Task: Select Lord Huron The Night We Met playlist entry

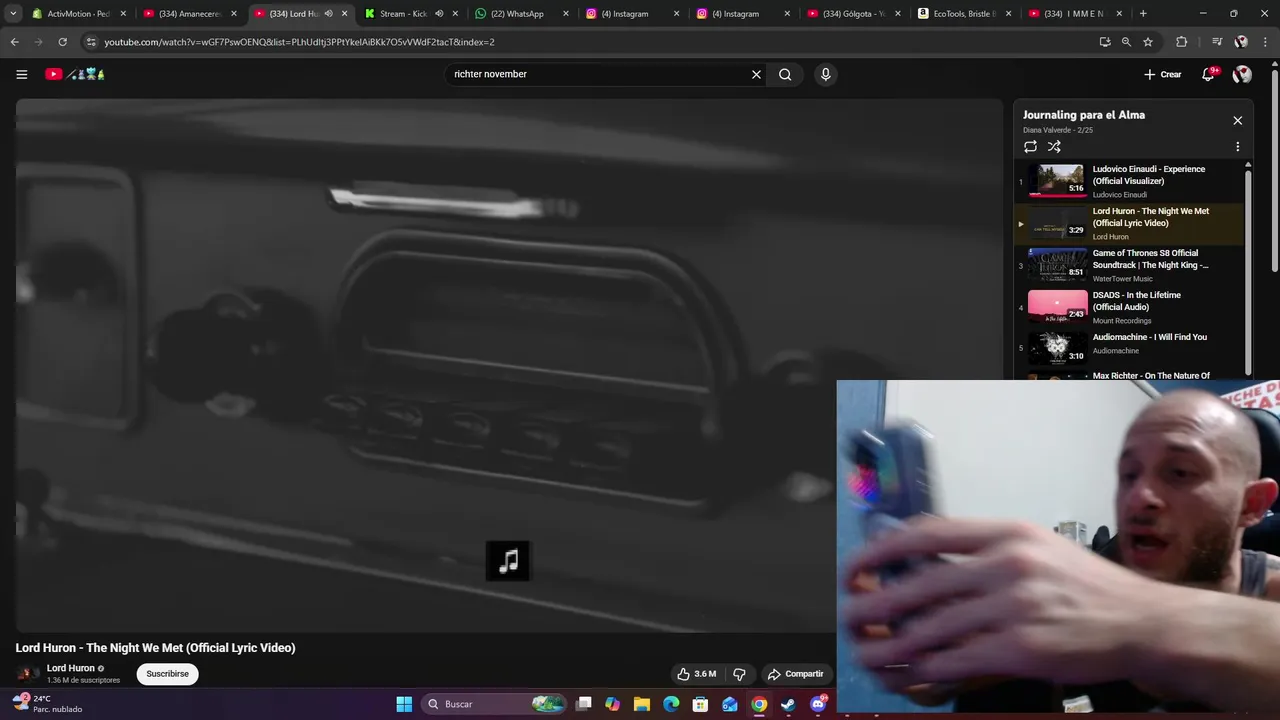Action: click(x=1130, y=223)
